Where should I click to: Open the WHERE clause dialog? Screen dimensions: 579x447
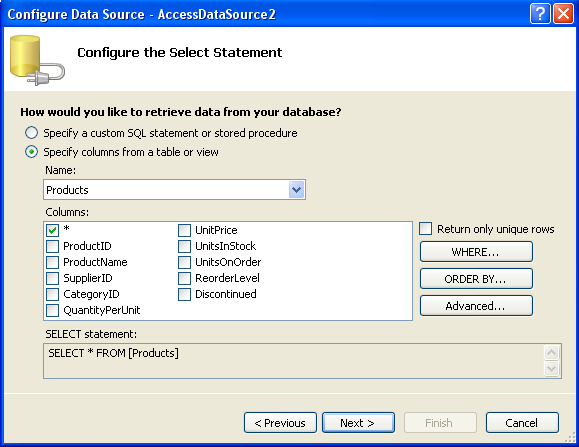476,252
